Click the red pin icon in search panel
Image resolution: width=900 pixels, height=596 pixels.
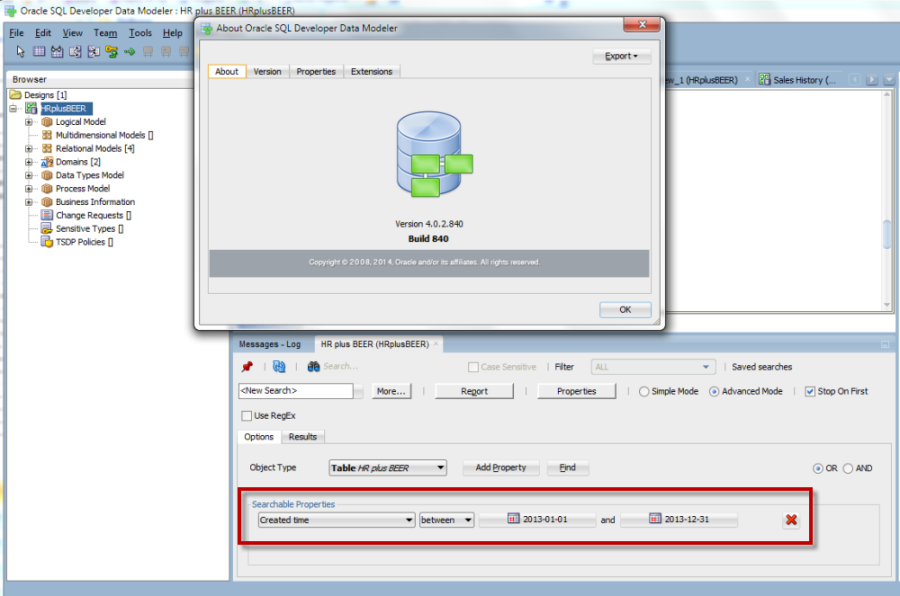[x=247, y=367]
